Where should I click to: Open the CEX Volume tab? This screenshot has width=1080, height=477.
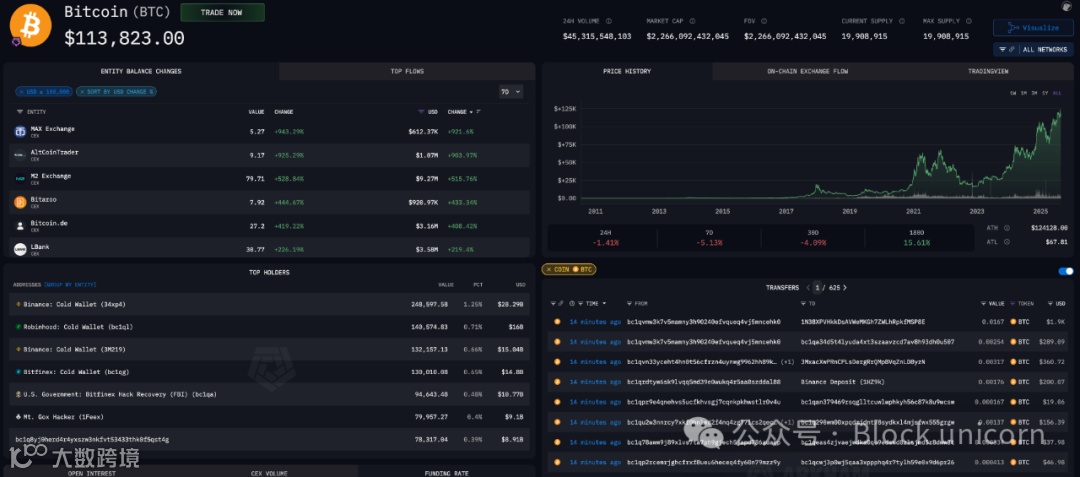[269, 473]
